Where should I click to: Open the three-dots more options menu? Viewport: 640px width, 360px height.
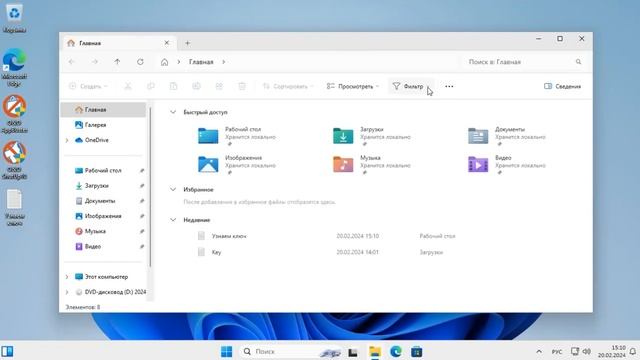449,86
